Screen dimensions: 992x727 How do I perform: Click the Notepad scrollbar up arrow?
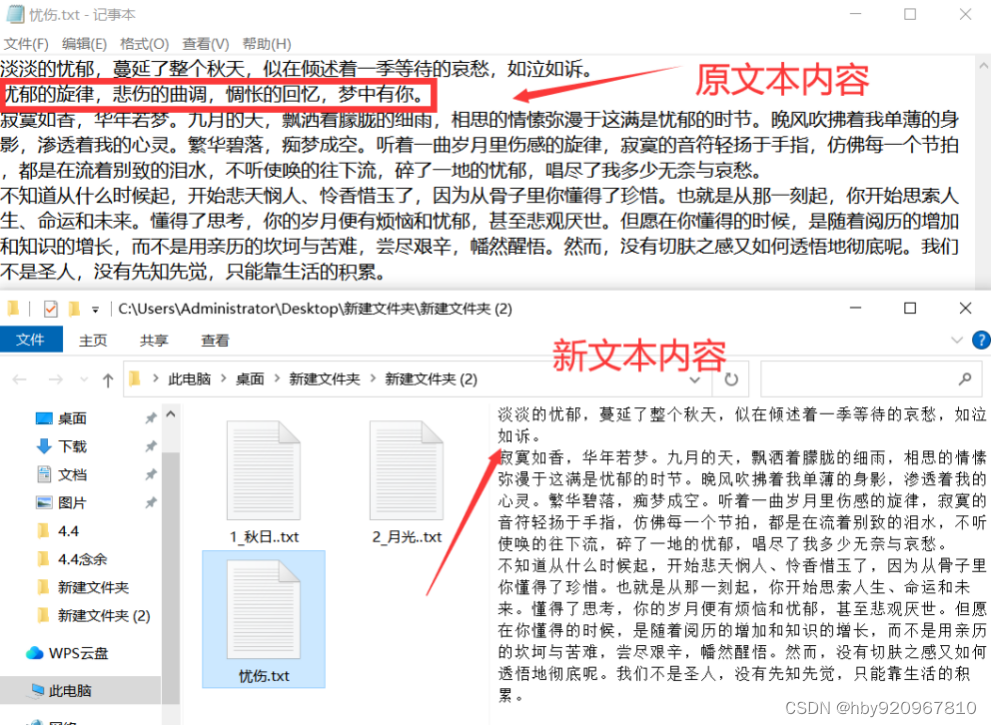point(983,65)
